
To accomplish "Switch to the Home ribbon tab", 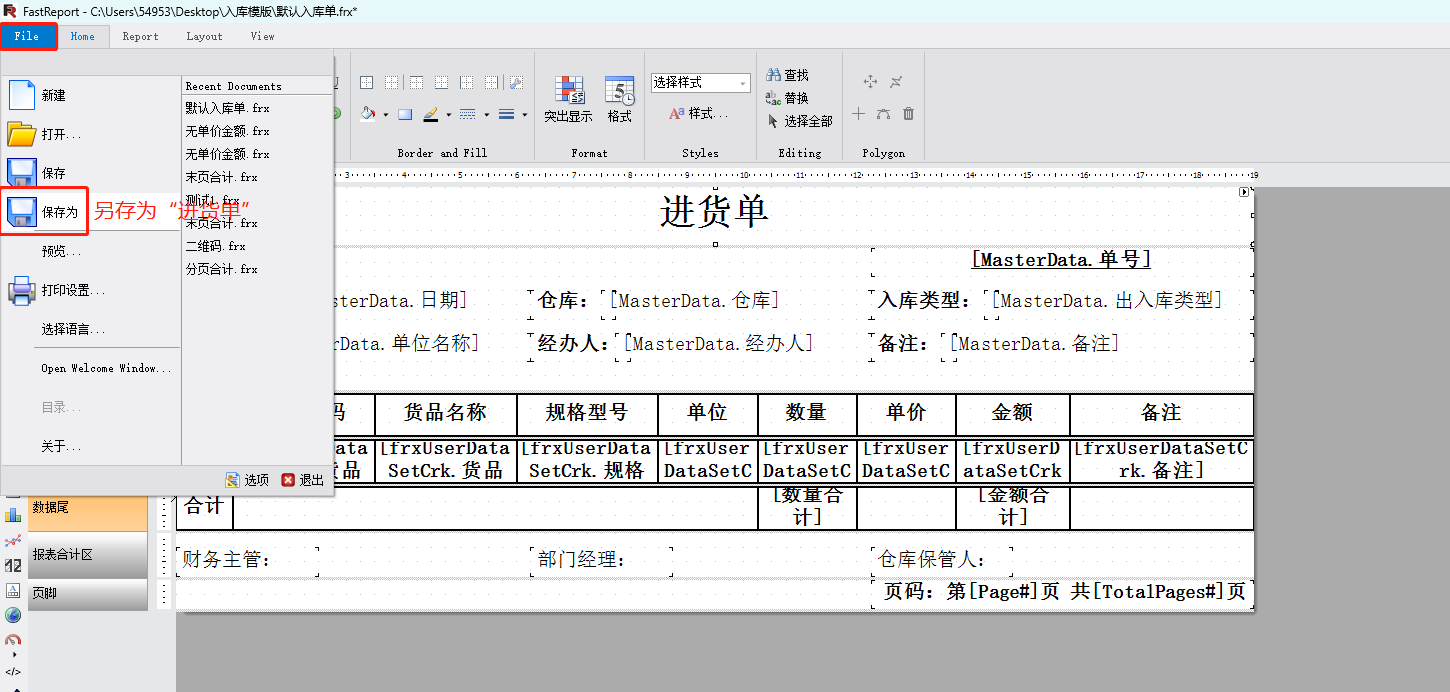I will (83, 36).
